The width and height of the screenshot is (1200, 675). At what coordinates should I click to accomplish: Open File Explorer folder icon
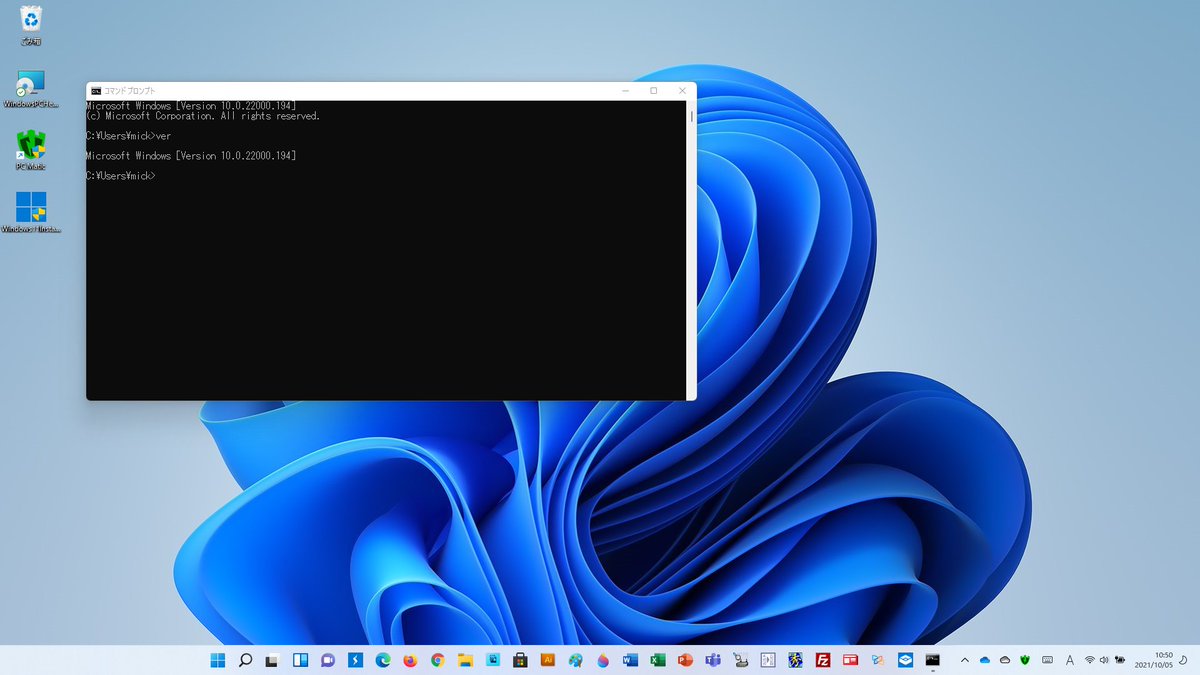(465, 660)
